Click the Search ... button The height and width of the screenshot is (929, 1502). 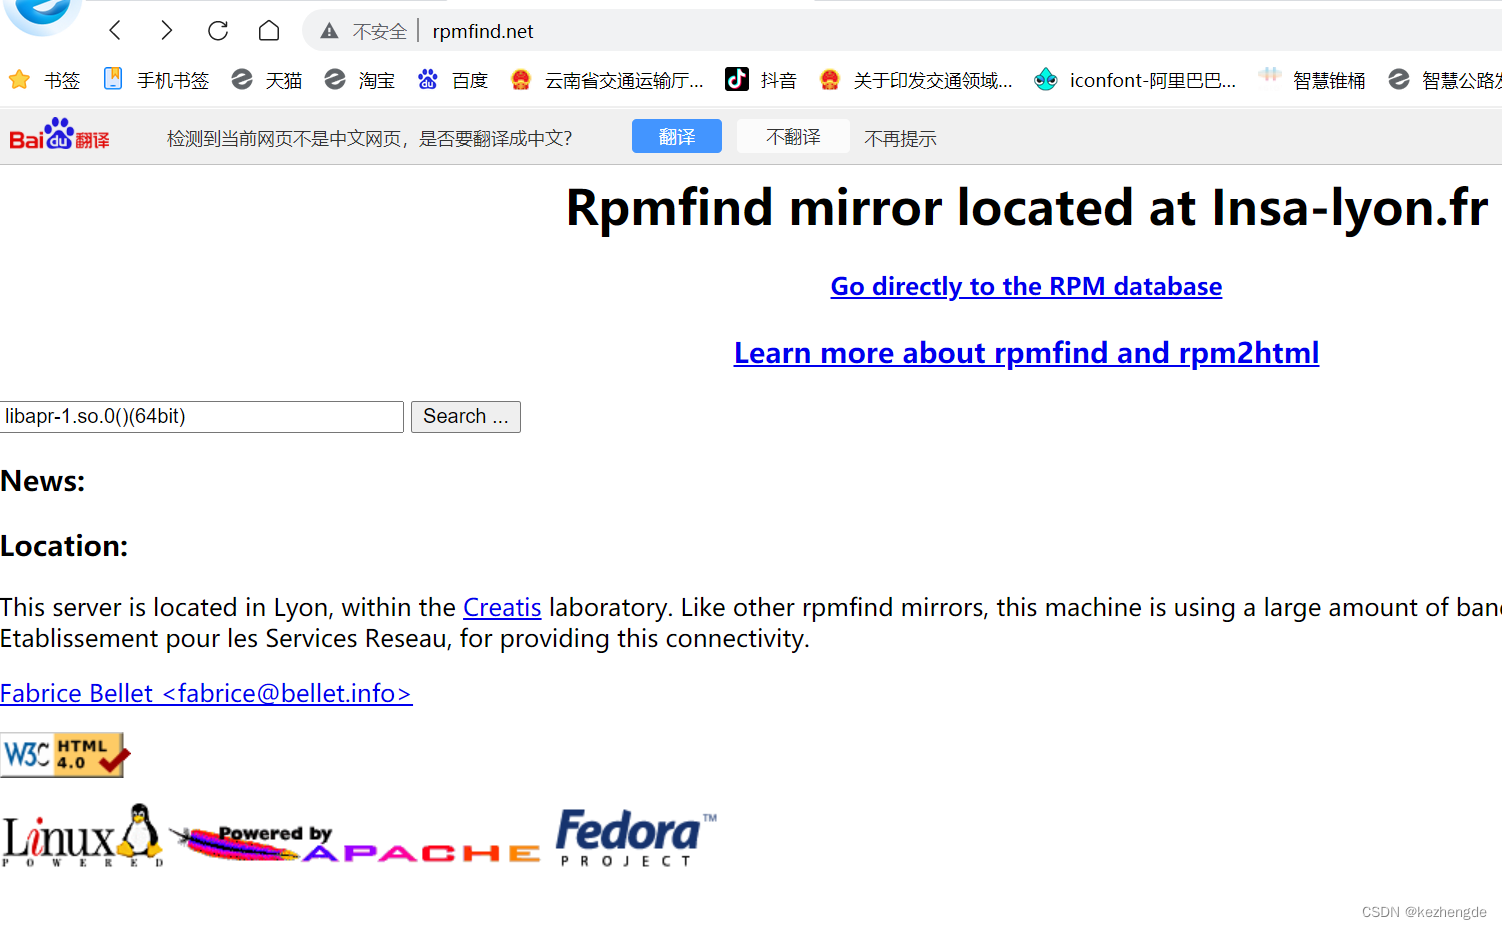465,417
